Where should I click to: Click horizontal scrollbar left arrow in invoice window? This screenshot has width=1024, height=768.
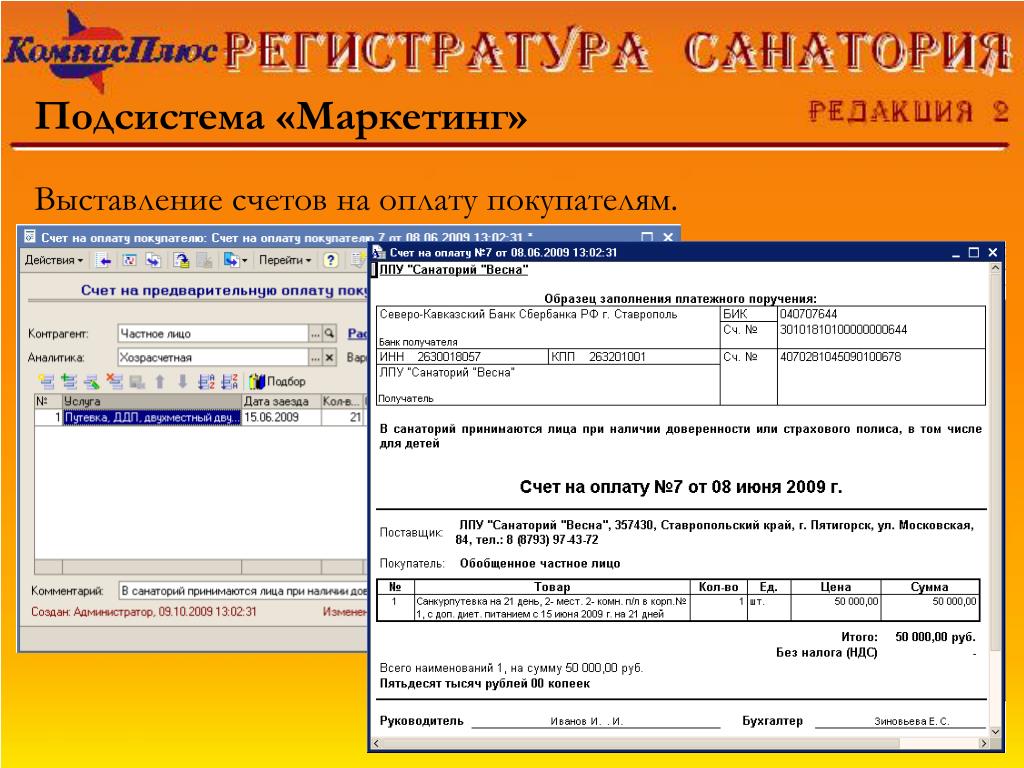[376, 743]
